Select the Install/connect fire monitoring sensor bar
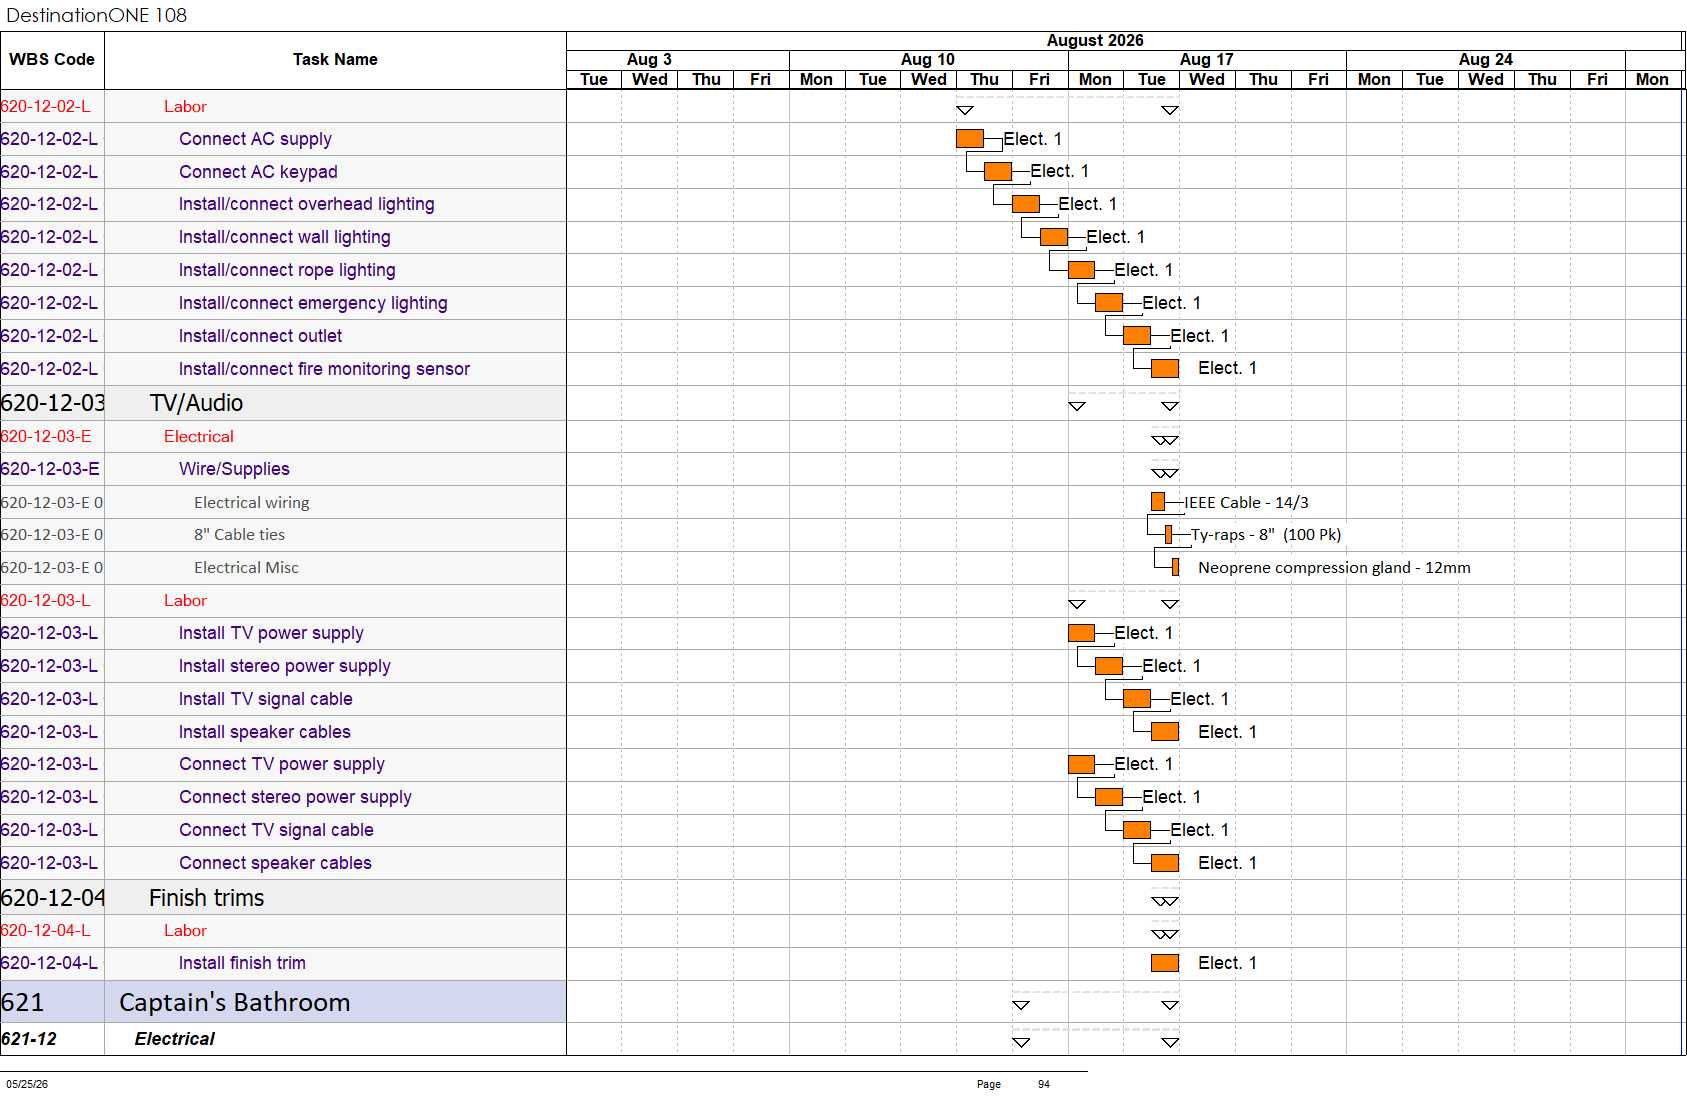This screenshot has width=1687, height=1097. tap(1165, 368)
